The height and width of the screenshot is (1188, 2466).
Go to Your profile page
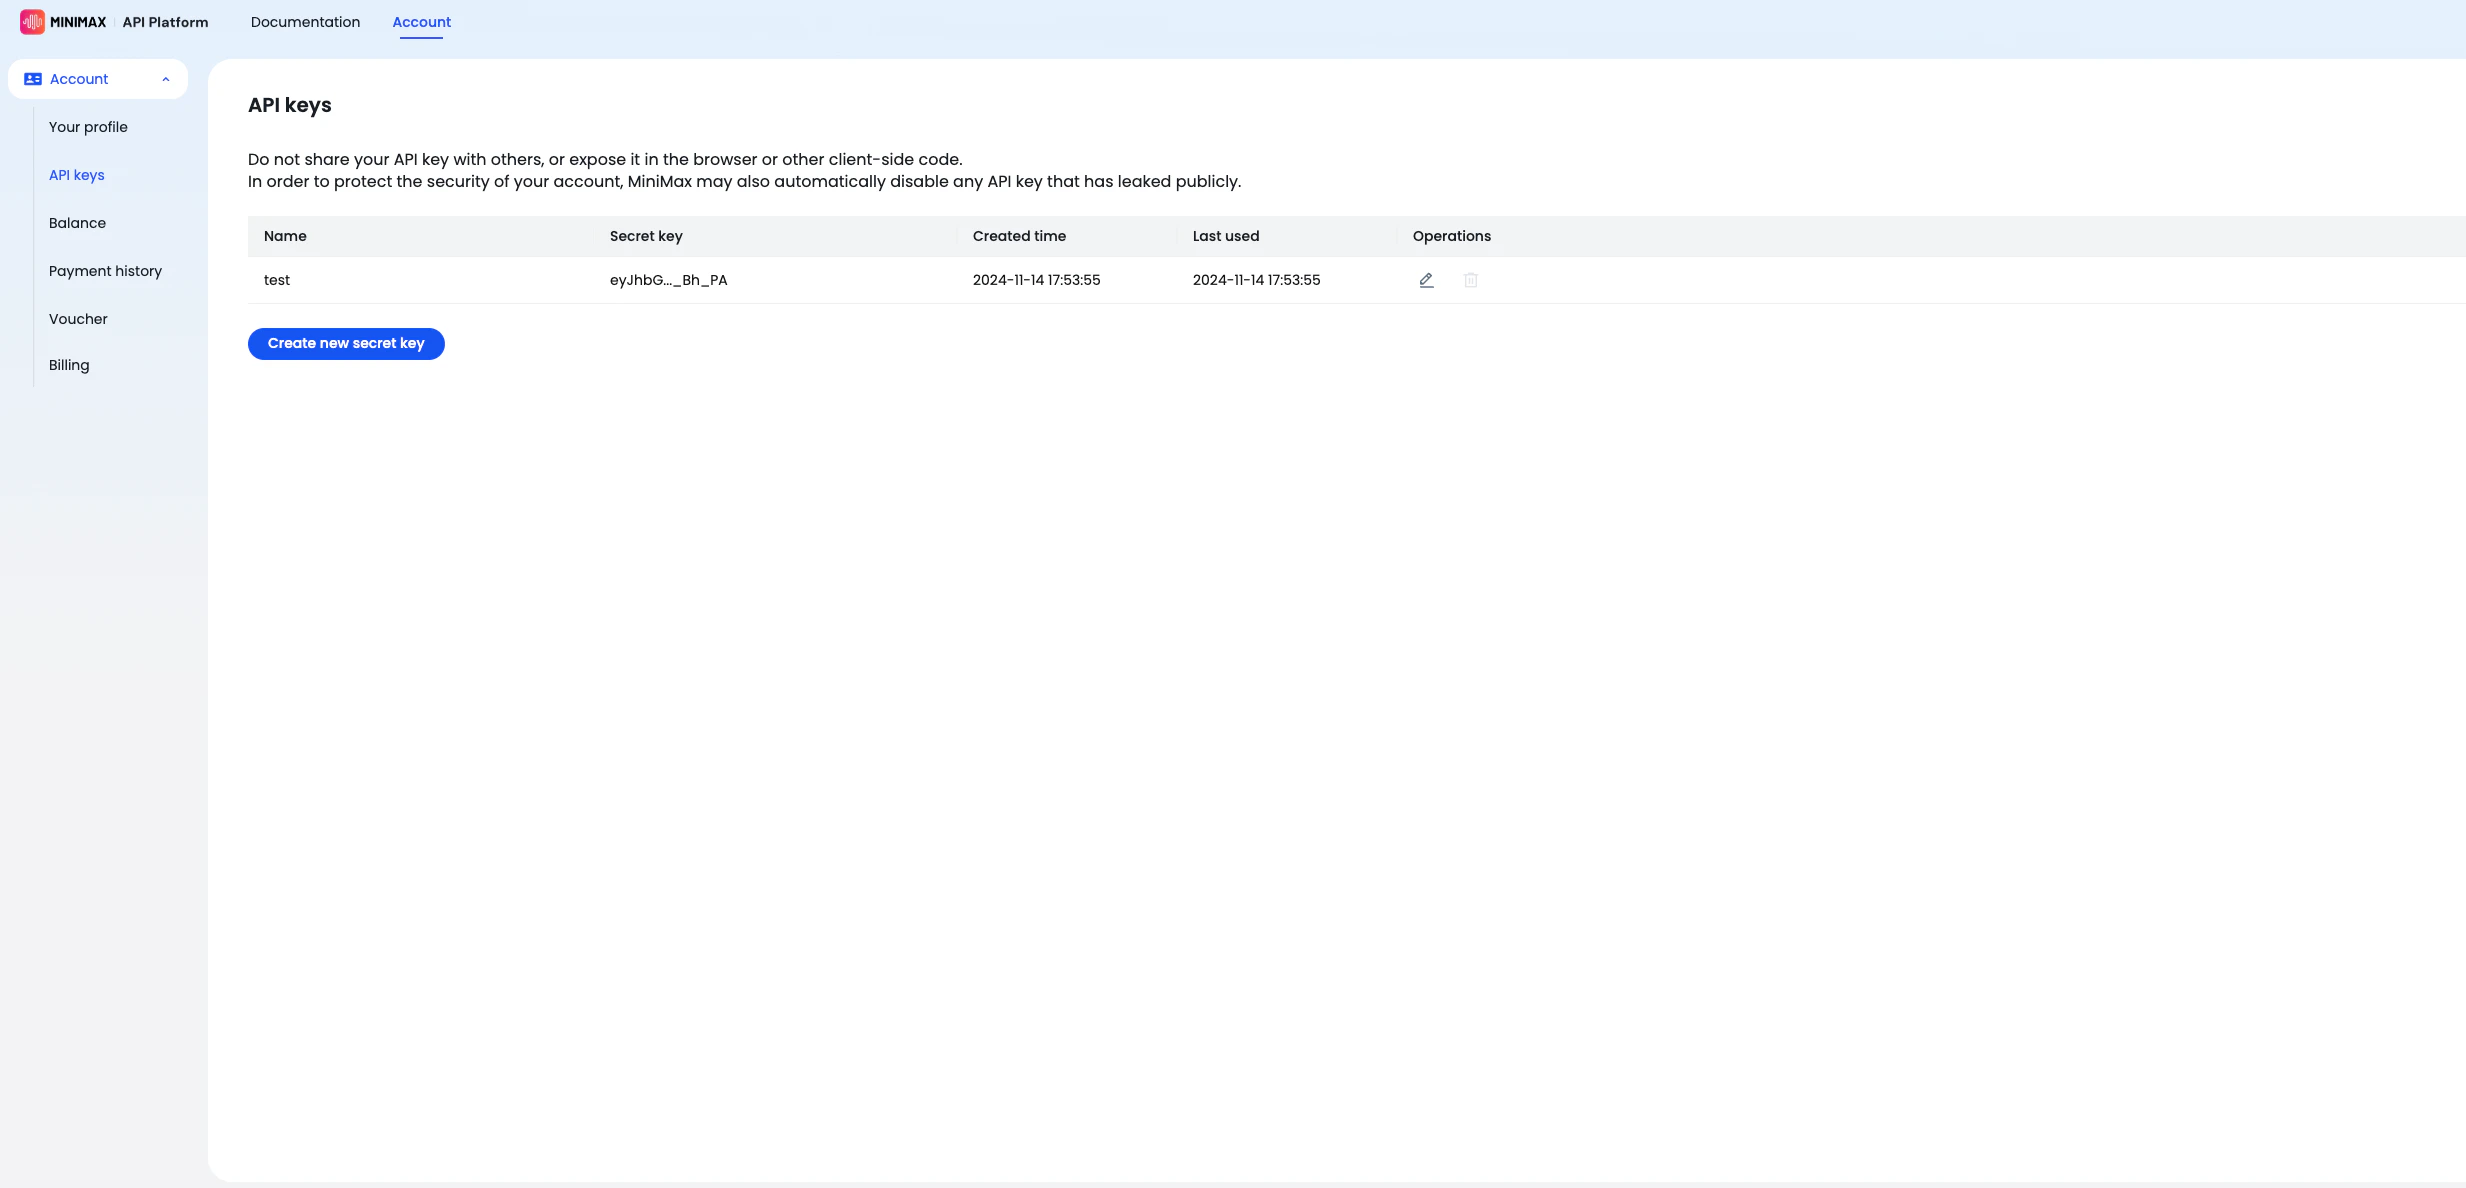click(x=88, y=127)
